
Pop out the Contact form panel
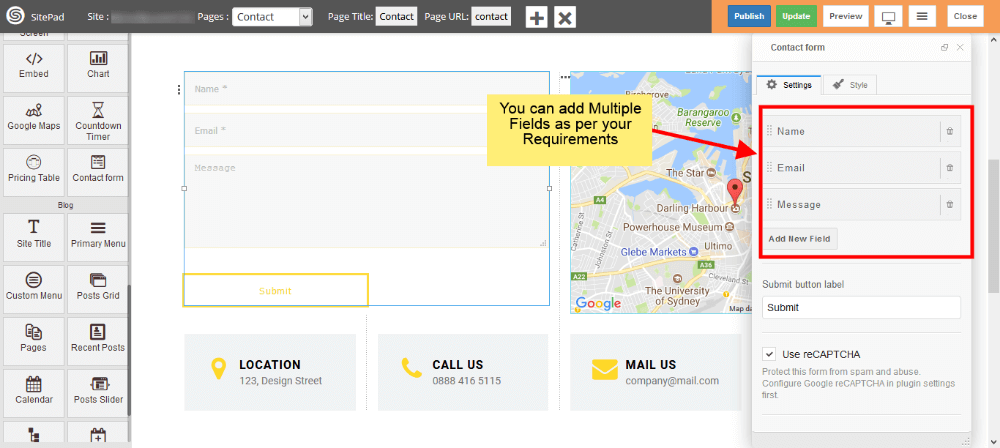(x=945, y=48)
